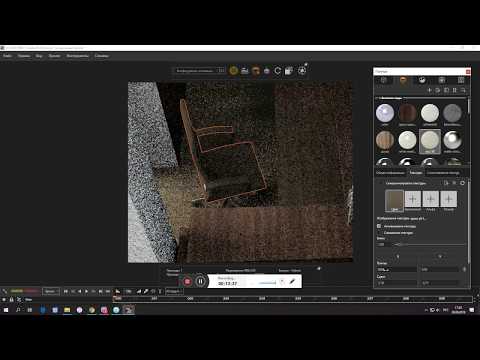Open the Справка (Help) menu
Screen dimensions: 480x360
tap(101, 56)
